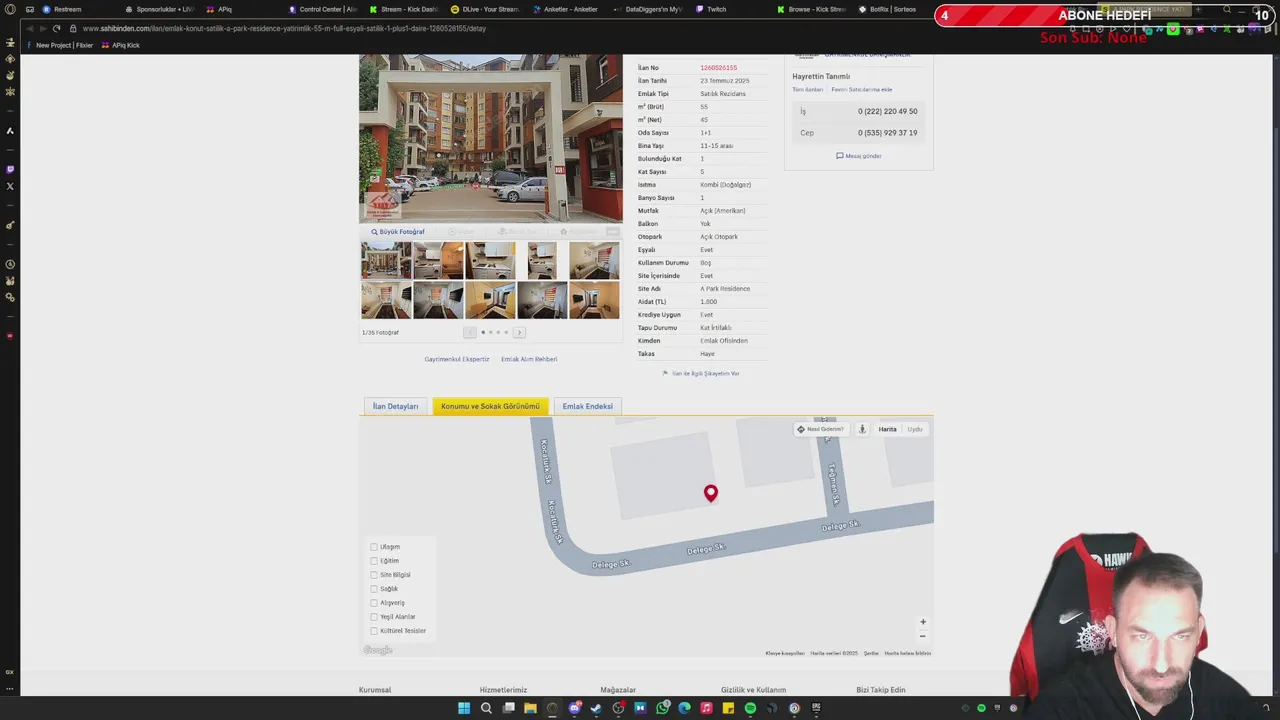Open the Twitch icon in browser sidebar
Screen dimensions: 1280x720
coord(10,169)
